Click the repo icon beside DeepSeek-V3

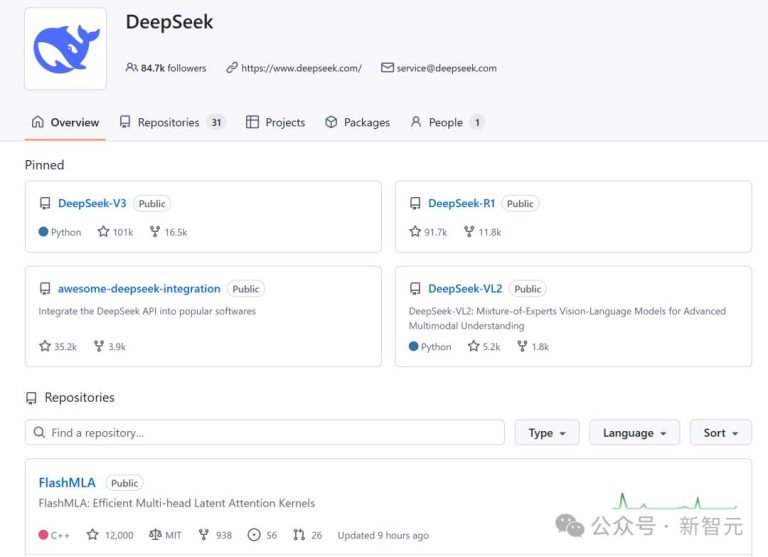(x=45, y=203)
